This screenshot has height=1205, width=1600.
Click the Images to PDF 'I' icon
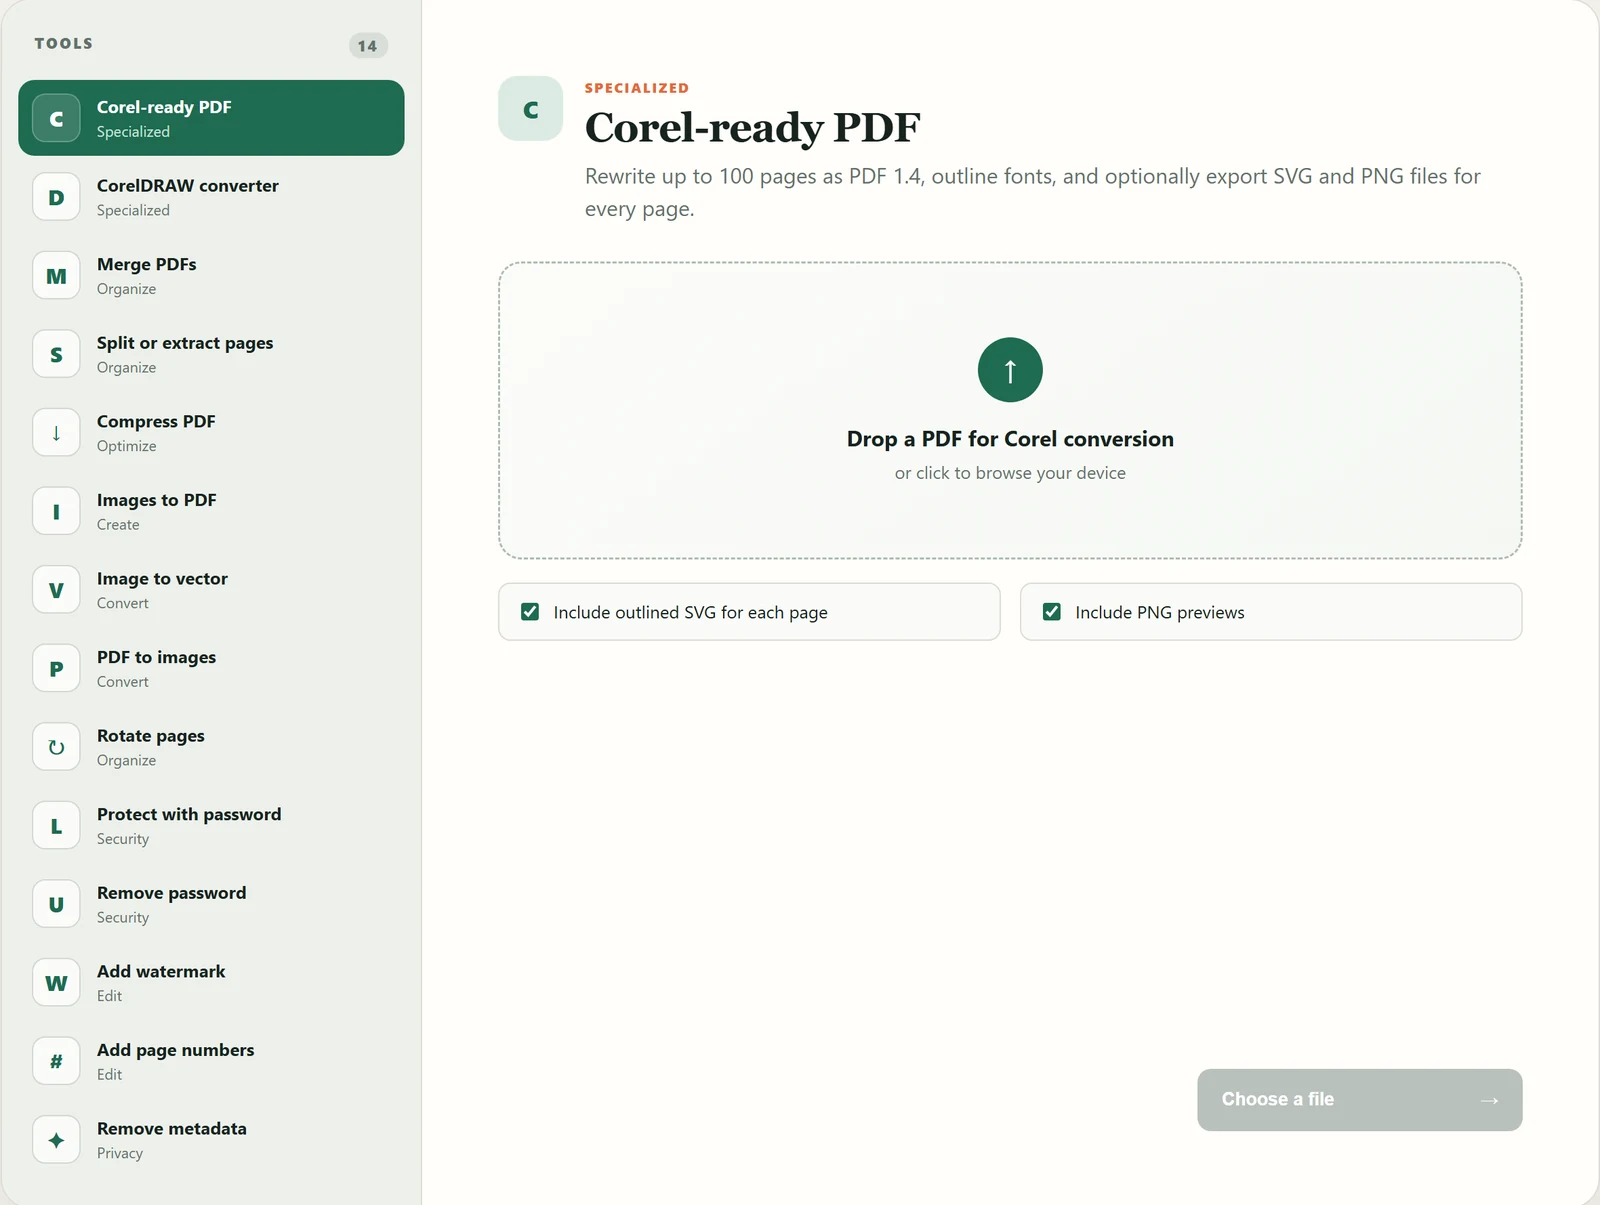click(x=56, y=511)
